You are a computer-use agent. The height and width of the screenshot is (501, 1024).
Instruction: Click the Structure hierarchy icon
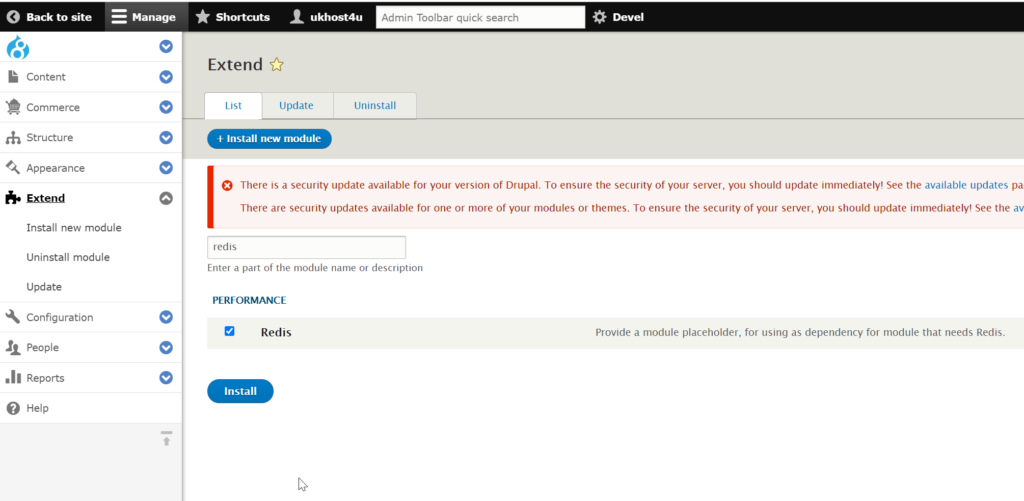pos(13,137)
